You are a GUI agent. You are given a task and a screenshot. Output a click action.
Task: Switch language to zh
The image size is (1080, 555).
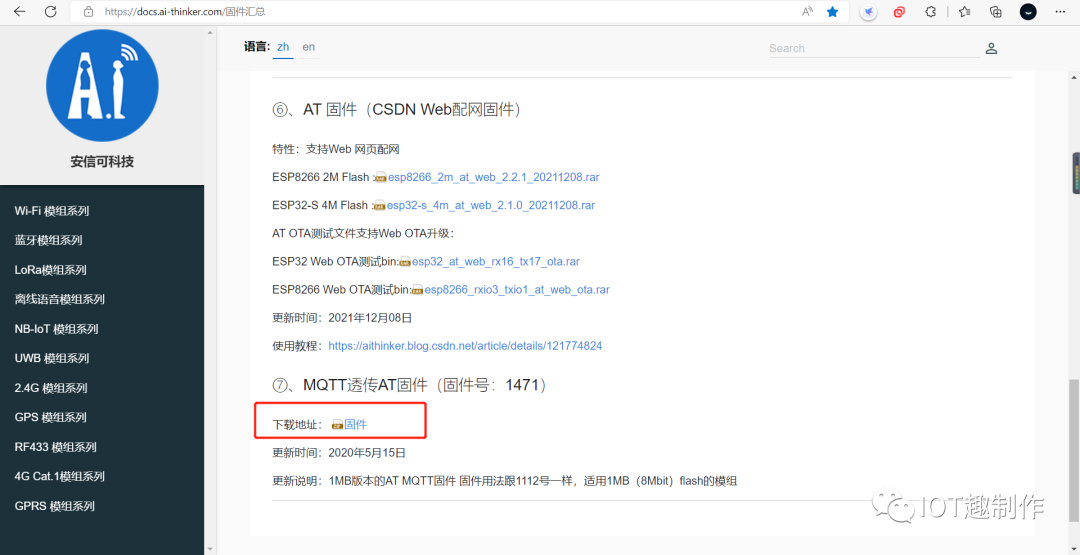pos(283,47)
